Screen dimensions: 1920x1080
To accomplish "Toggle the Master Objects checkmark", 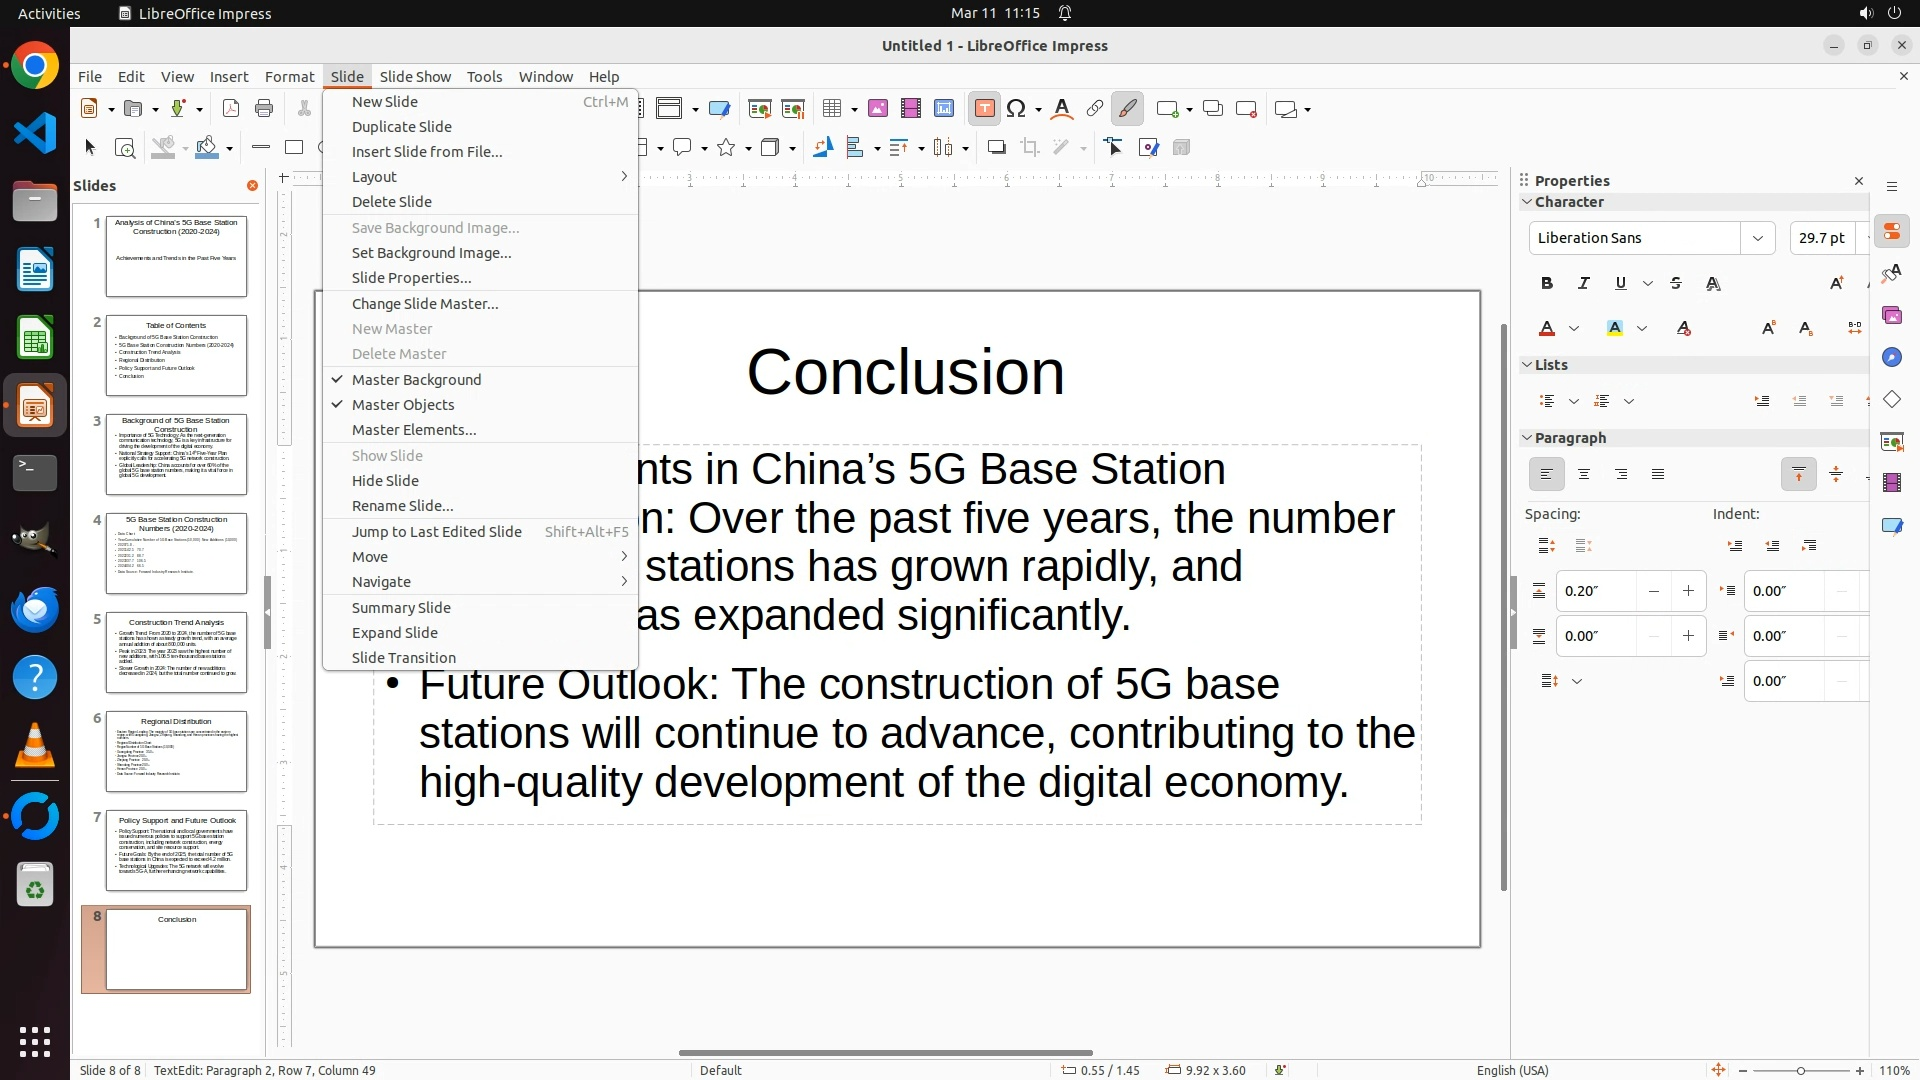I will pyautogui.click(x=403, y=405).
